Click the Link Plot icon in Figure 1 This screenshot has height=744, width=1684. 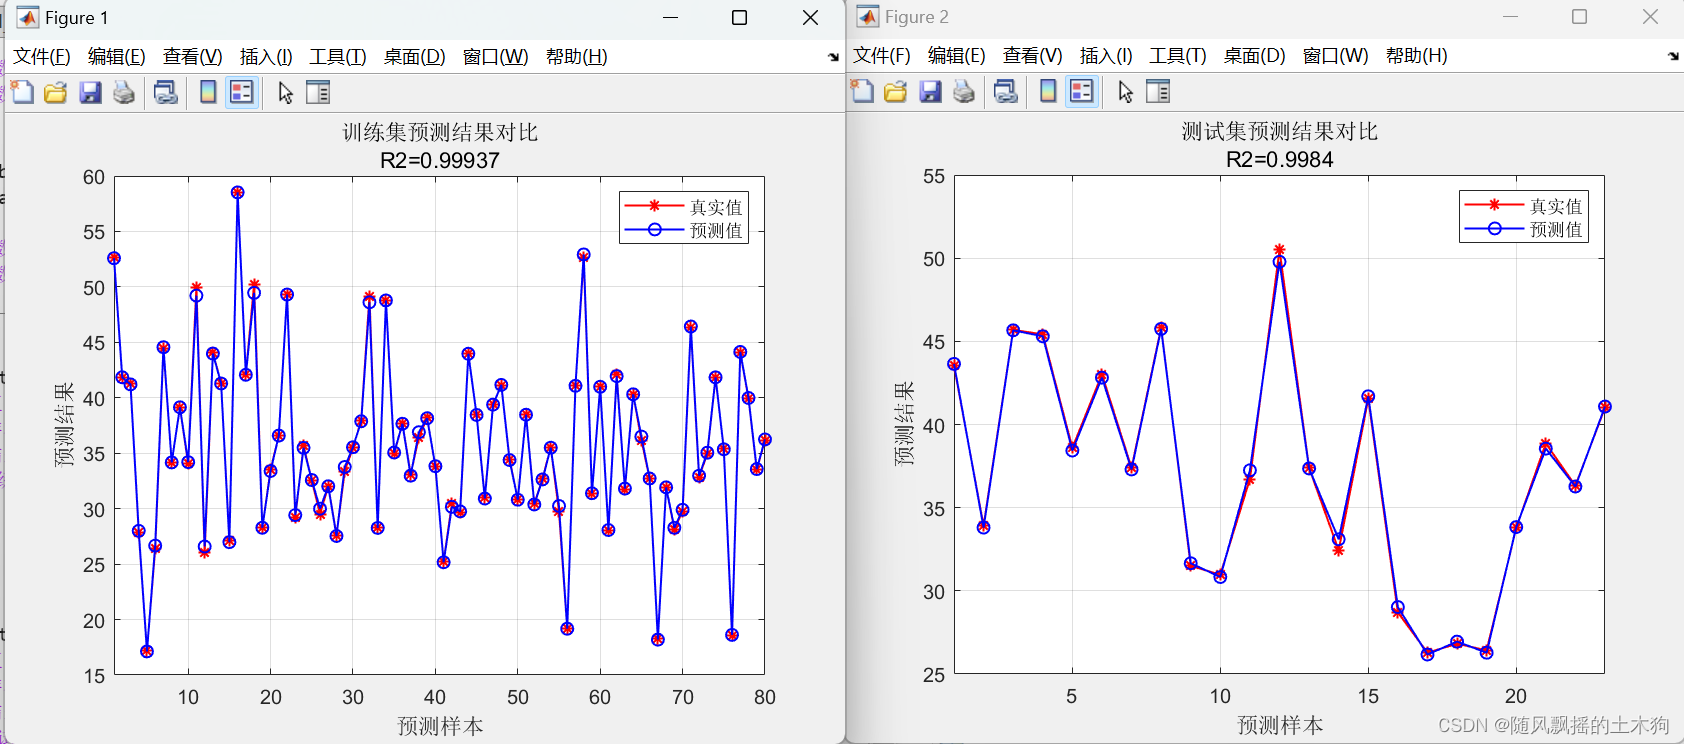pos(166,93)
